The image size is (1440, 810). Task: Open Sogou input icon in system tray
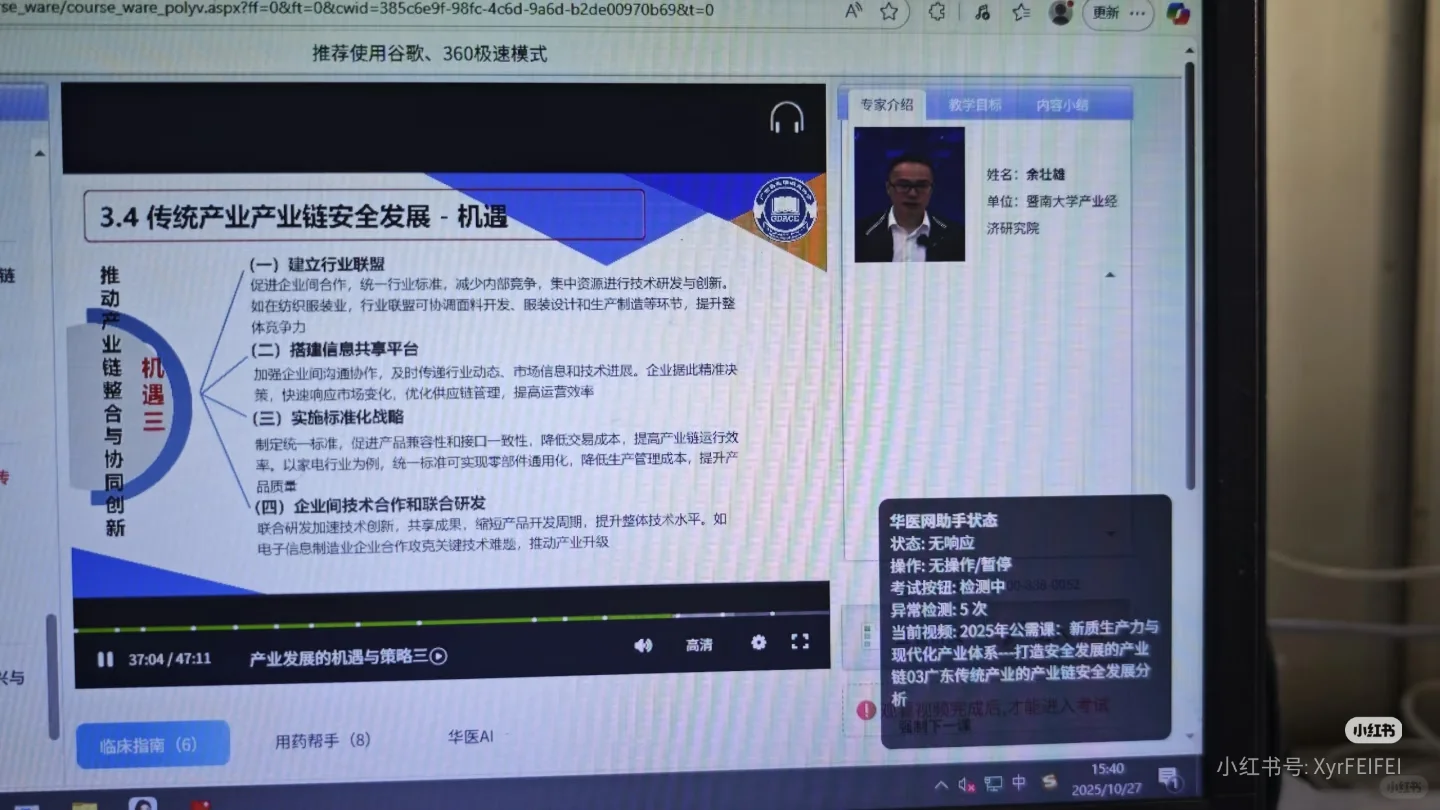click(x=1049, y=783)
